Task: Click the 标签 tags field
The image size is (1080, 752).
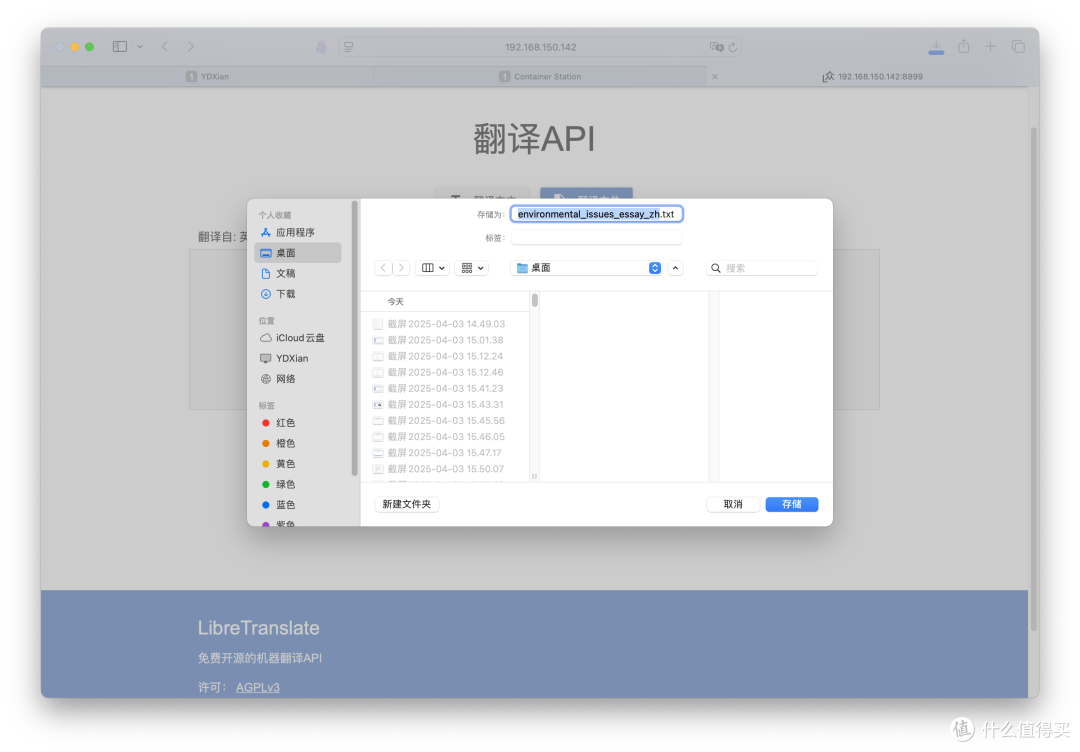Action: 596,238
